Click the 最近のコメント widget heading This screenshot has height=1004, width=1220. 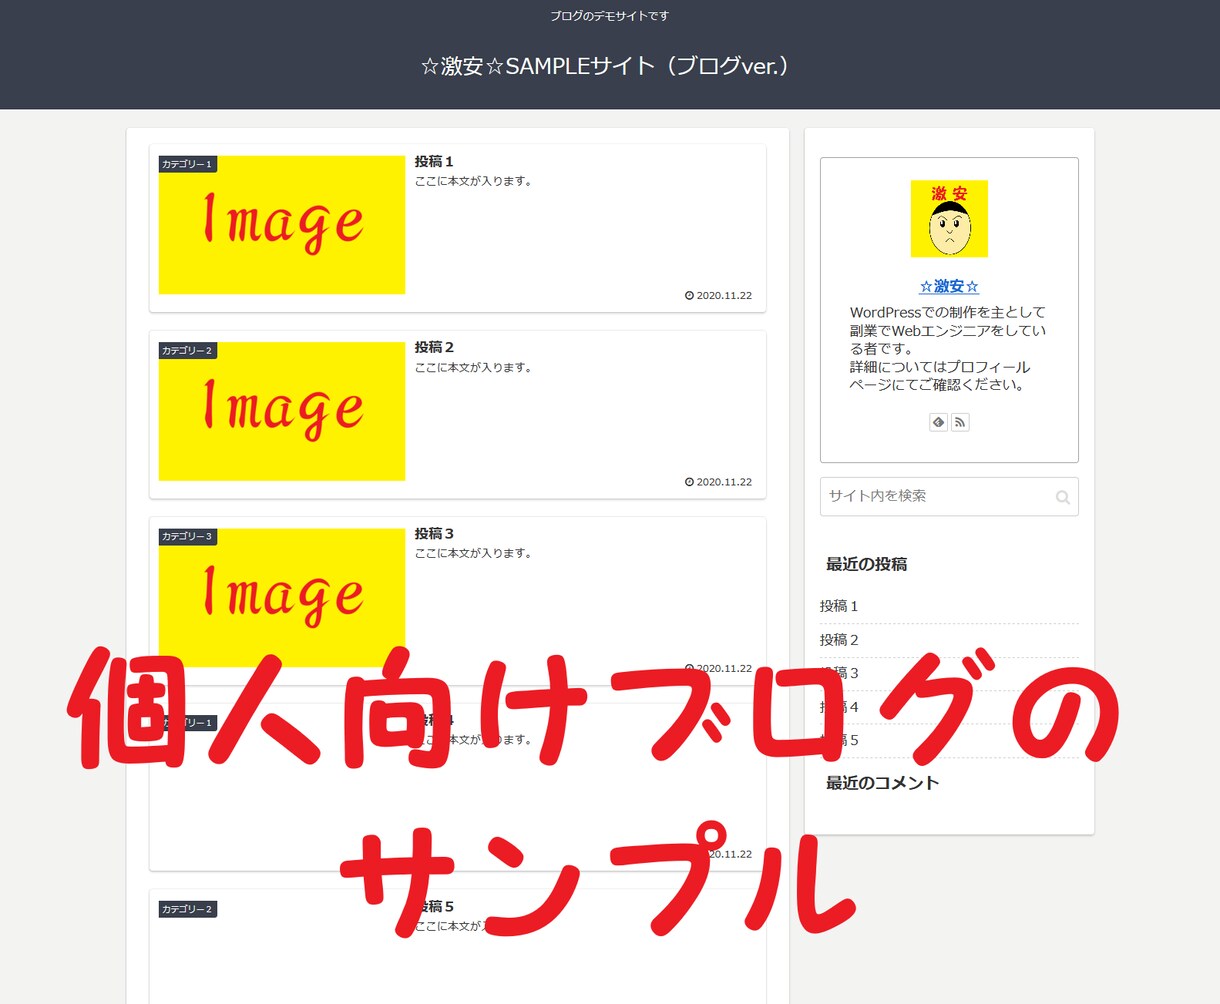882,783
